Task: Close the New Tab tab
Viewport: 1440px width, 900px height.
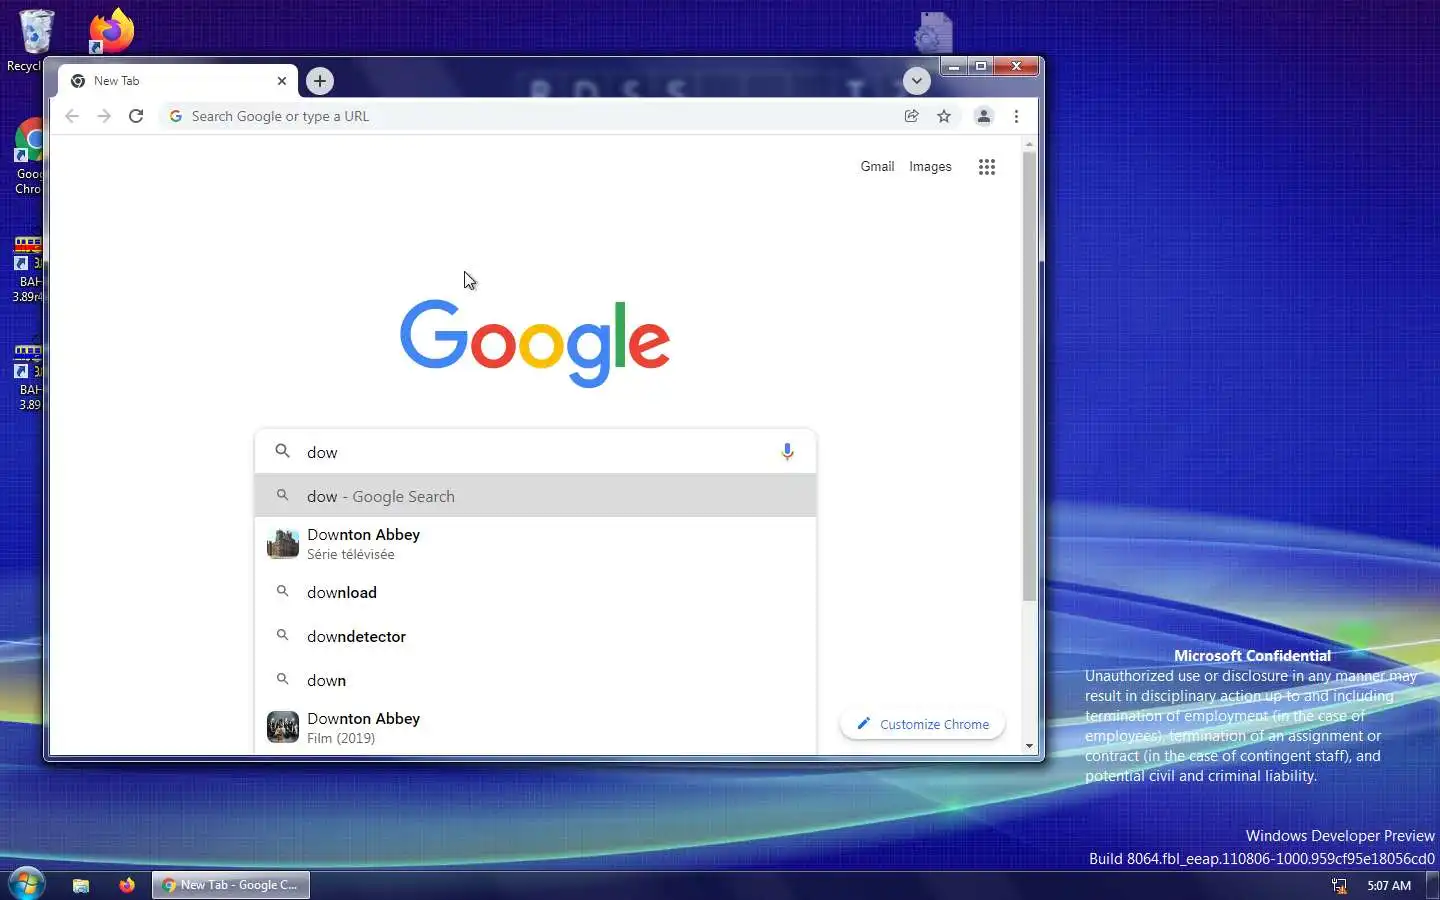Action: (x=282, y=81)
